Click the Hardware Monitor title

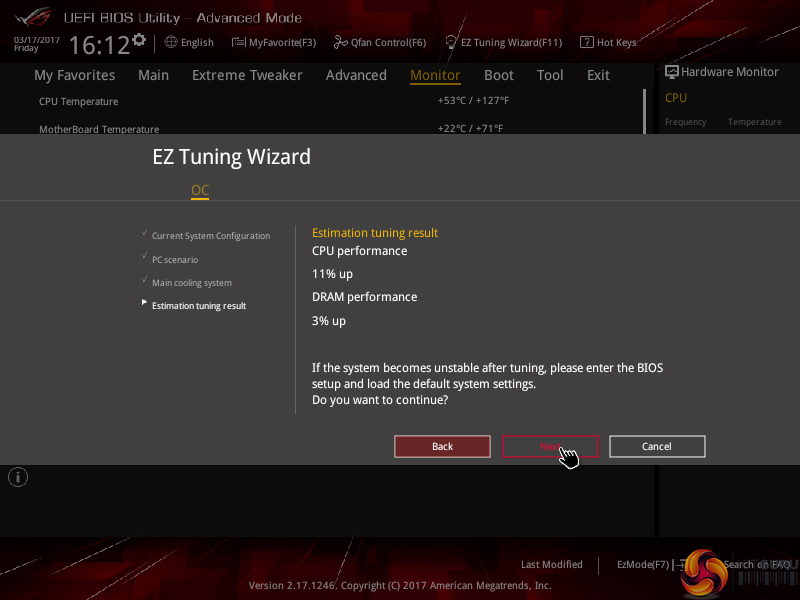coord(730,72)
